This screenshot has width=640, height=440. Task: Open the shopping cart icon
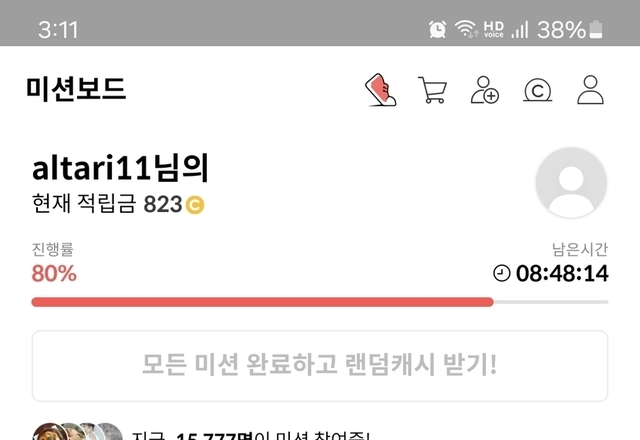(432, 89)
